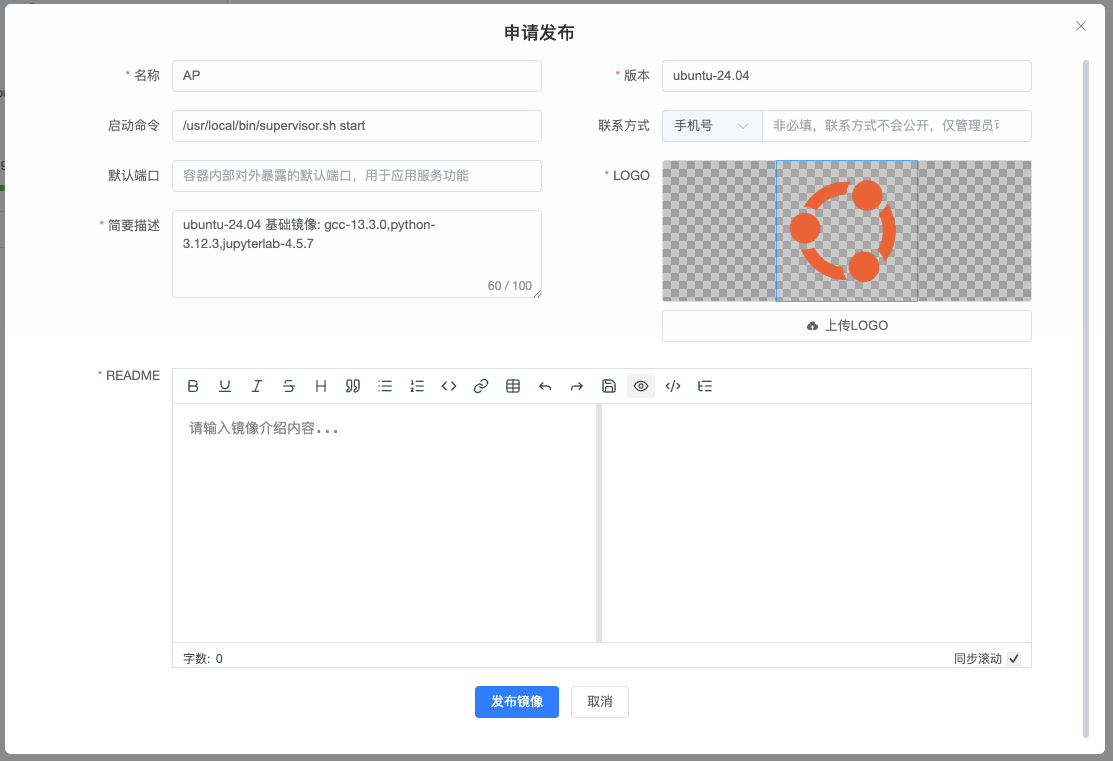This screenshot has width=1113, height=761.
Task: Undo the last README edit
Action: pos(545,386)
